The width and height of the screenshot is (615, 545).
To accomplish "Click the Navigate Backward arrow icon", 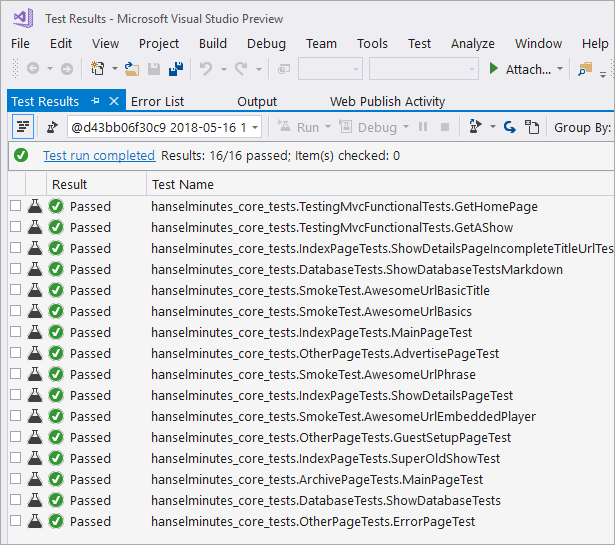I will [33, 69].
